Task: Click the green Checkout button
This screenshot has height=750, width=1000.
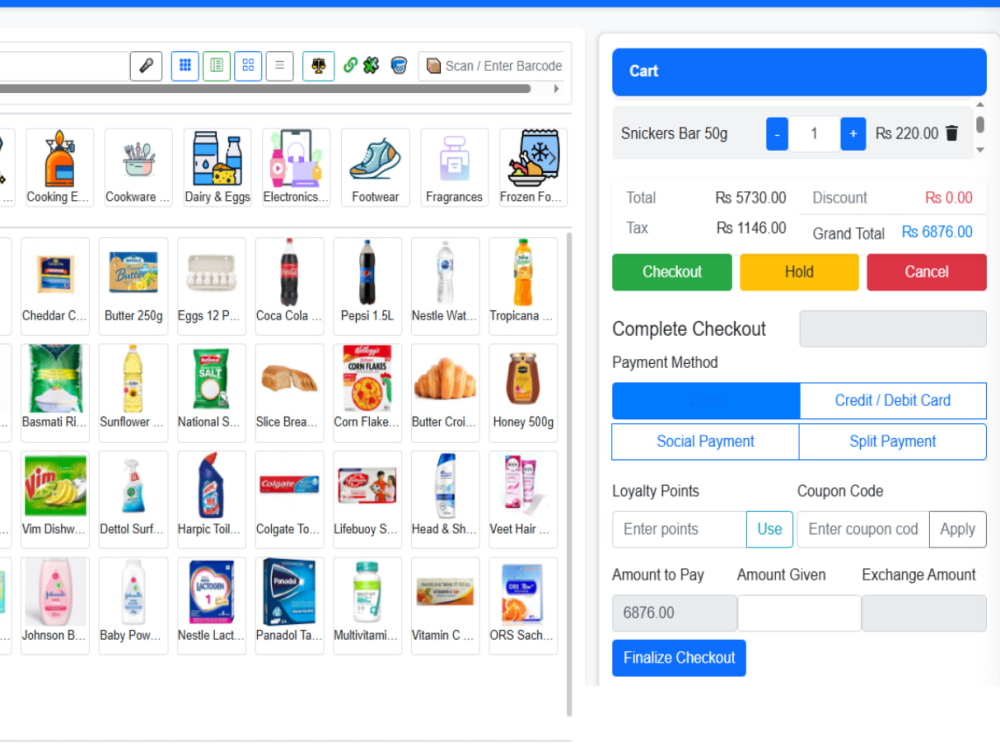Action: point(672,272)
